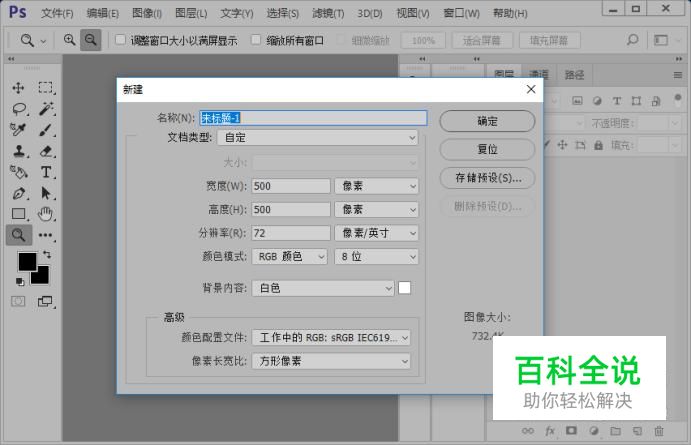The width and height of the screenshot is (691, 445).
Task: Toggle Quick Mask mode
Action: pos(18,301)
